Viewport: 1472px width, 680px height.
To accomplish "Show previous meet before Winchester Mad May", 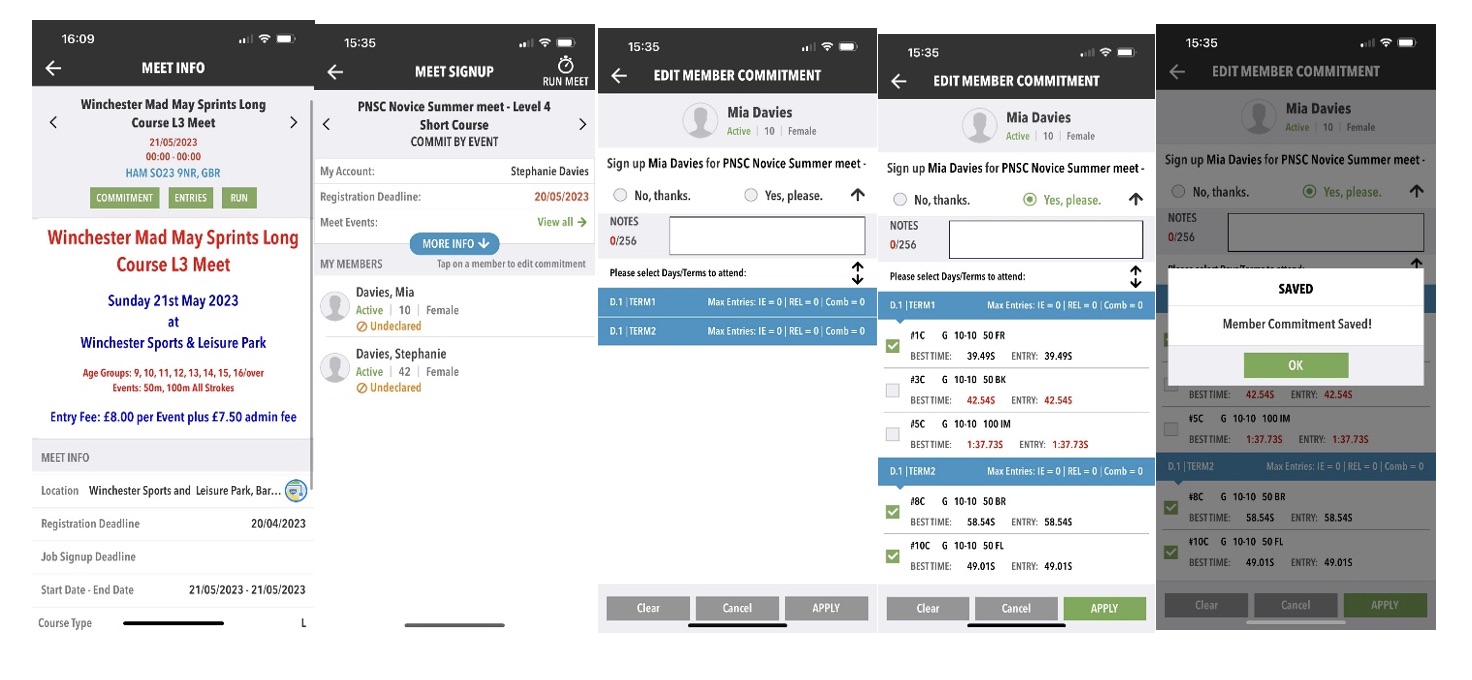I will 53,123.
